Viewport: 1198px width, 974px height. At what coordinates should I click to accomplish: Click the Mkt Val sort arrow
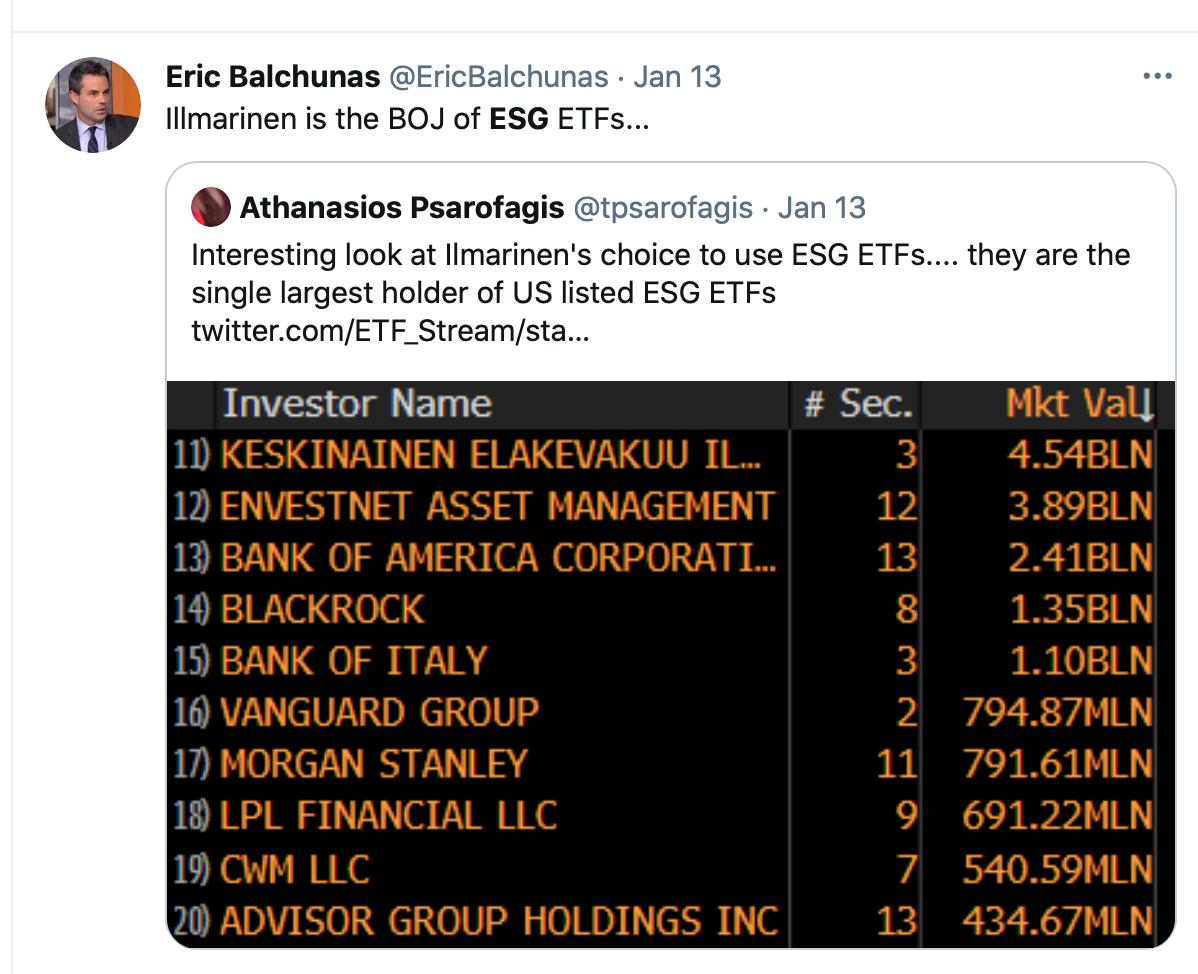pos(1146,405)
